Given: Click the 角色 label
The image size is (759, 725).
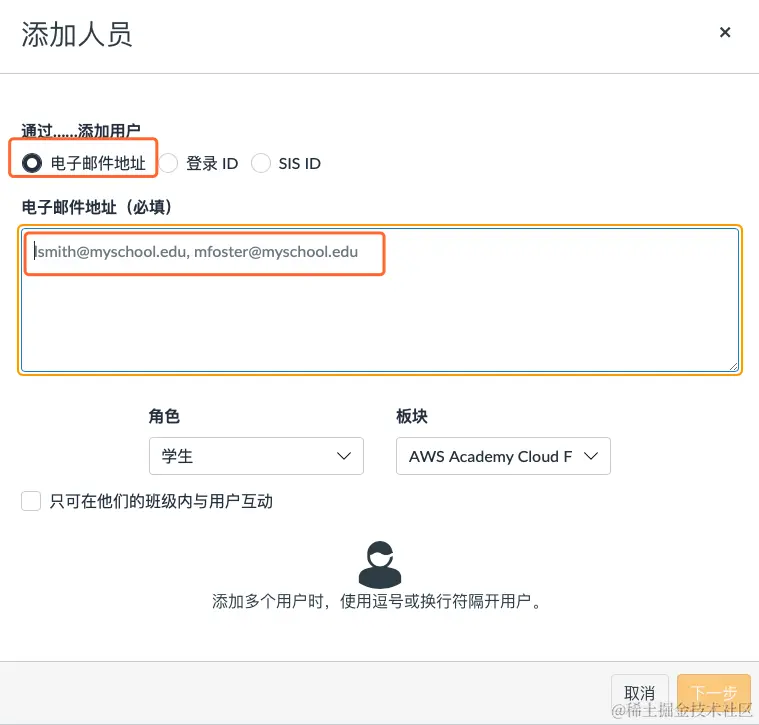Looking at the screenshot, I should tap(164, 416).
